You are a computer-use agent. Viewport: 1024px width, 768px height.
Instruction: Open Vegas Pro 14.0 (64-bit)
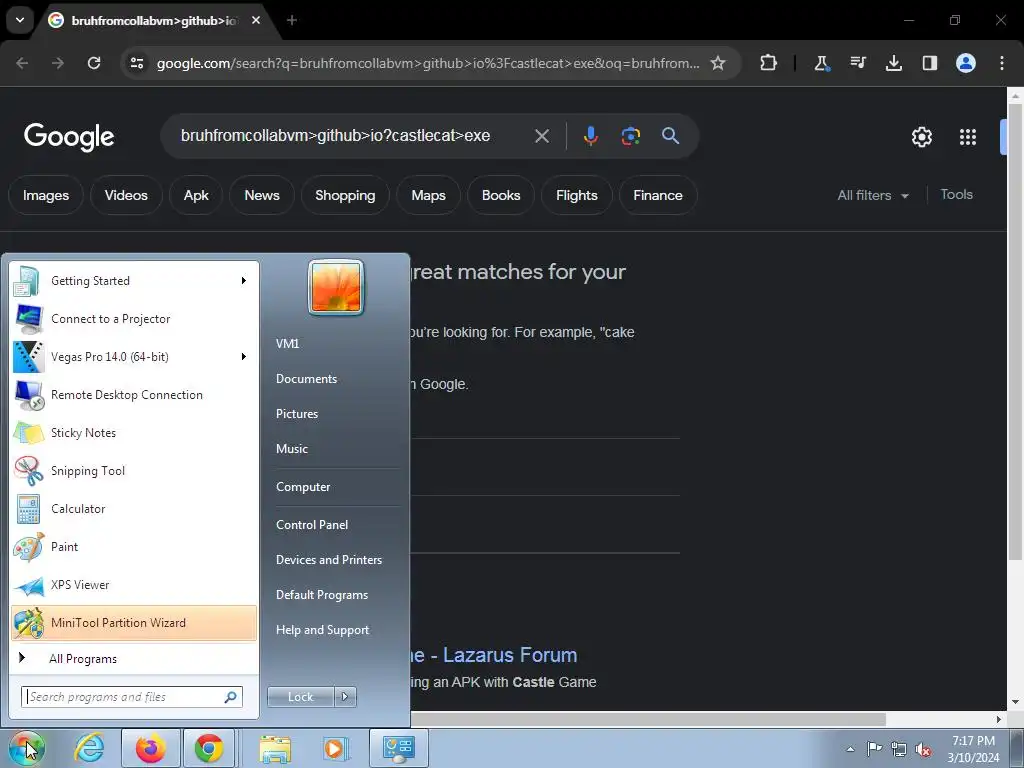(134, 357)
